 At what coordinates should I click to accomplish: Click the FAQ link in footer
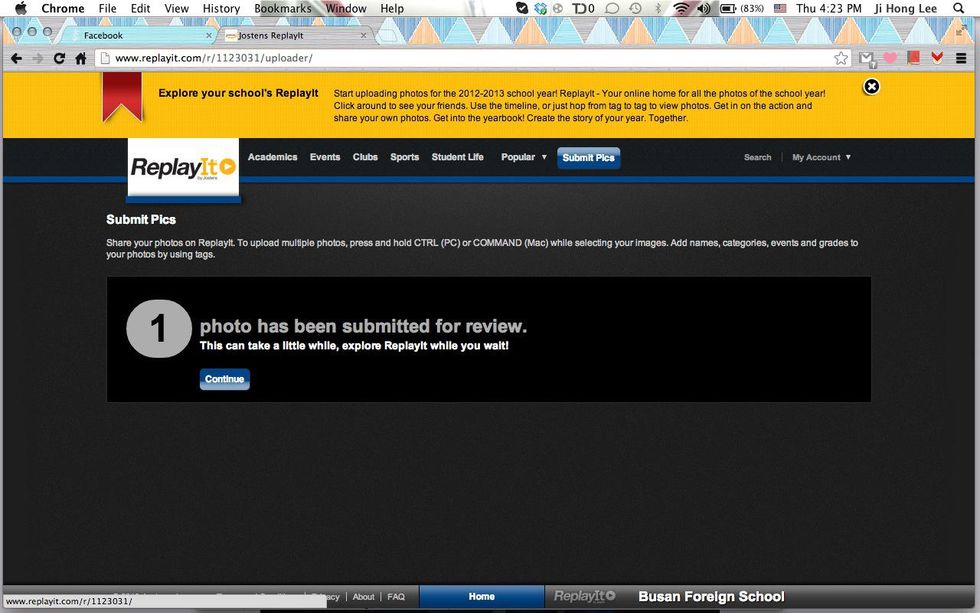(396, 597)
